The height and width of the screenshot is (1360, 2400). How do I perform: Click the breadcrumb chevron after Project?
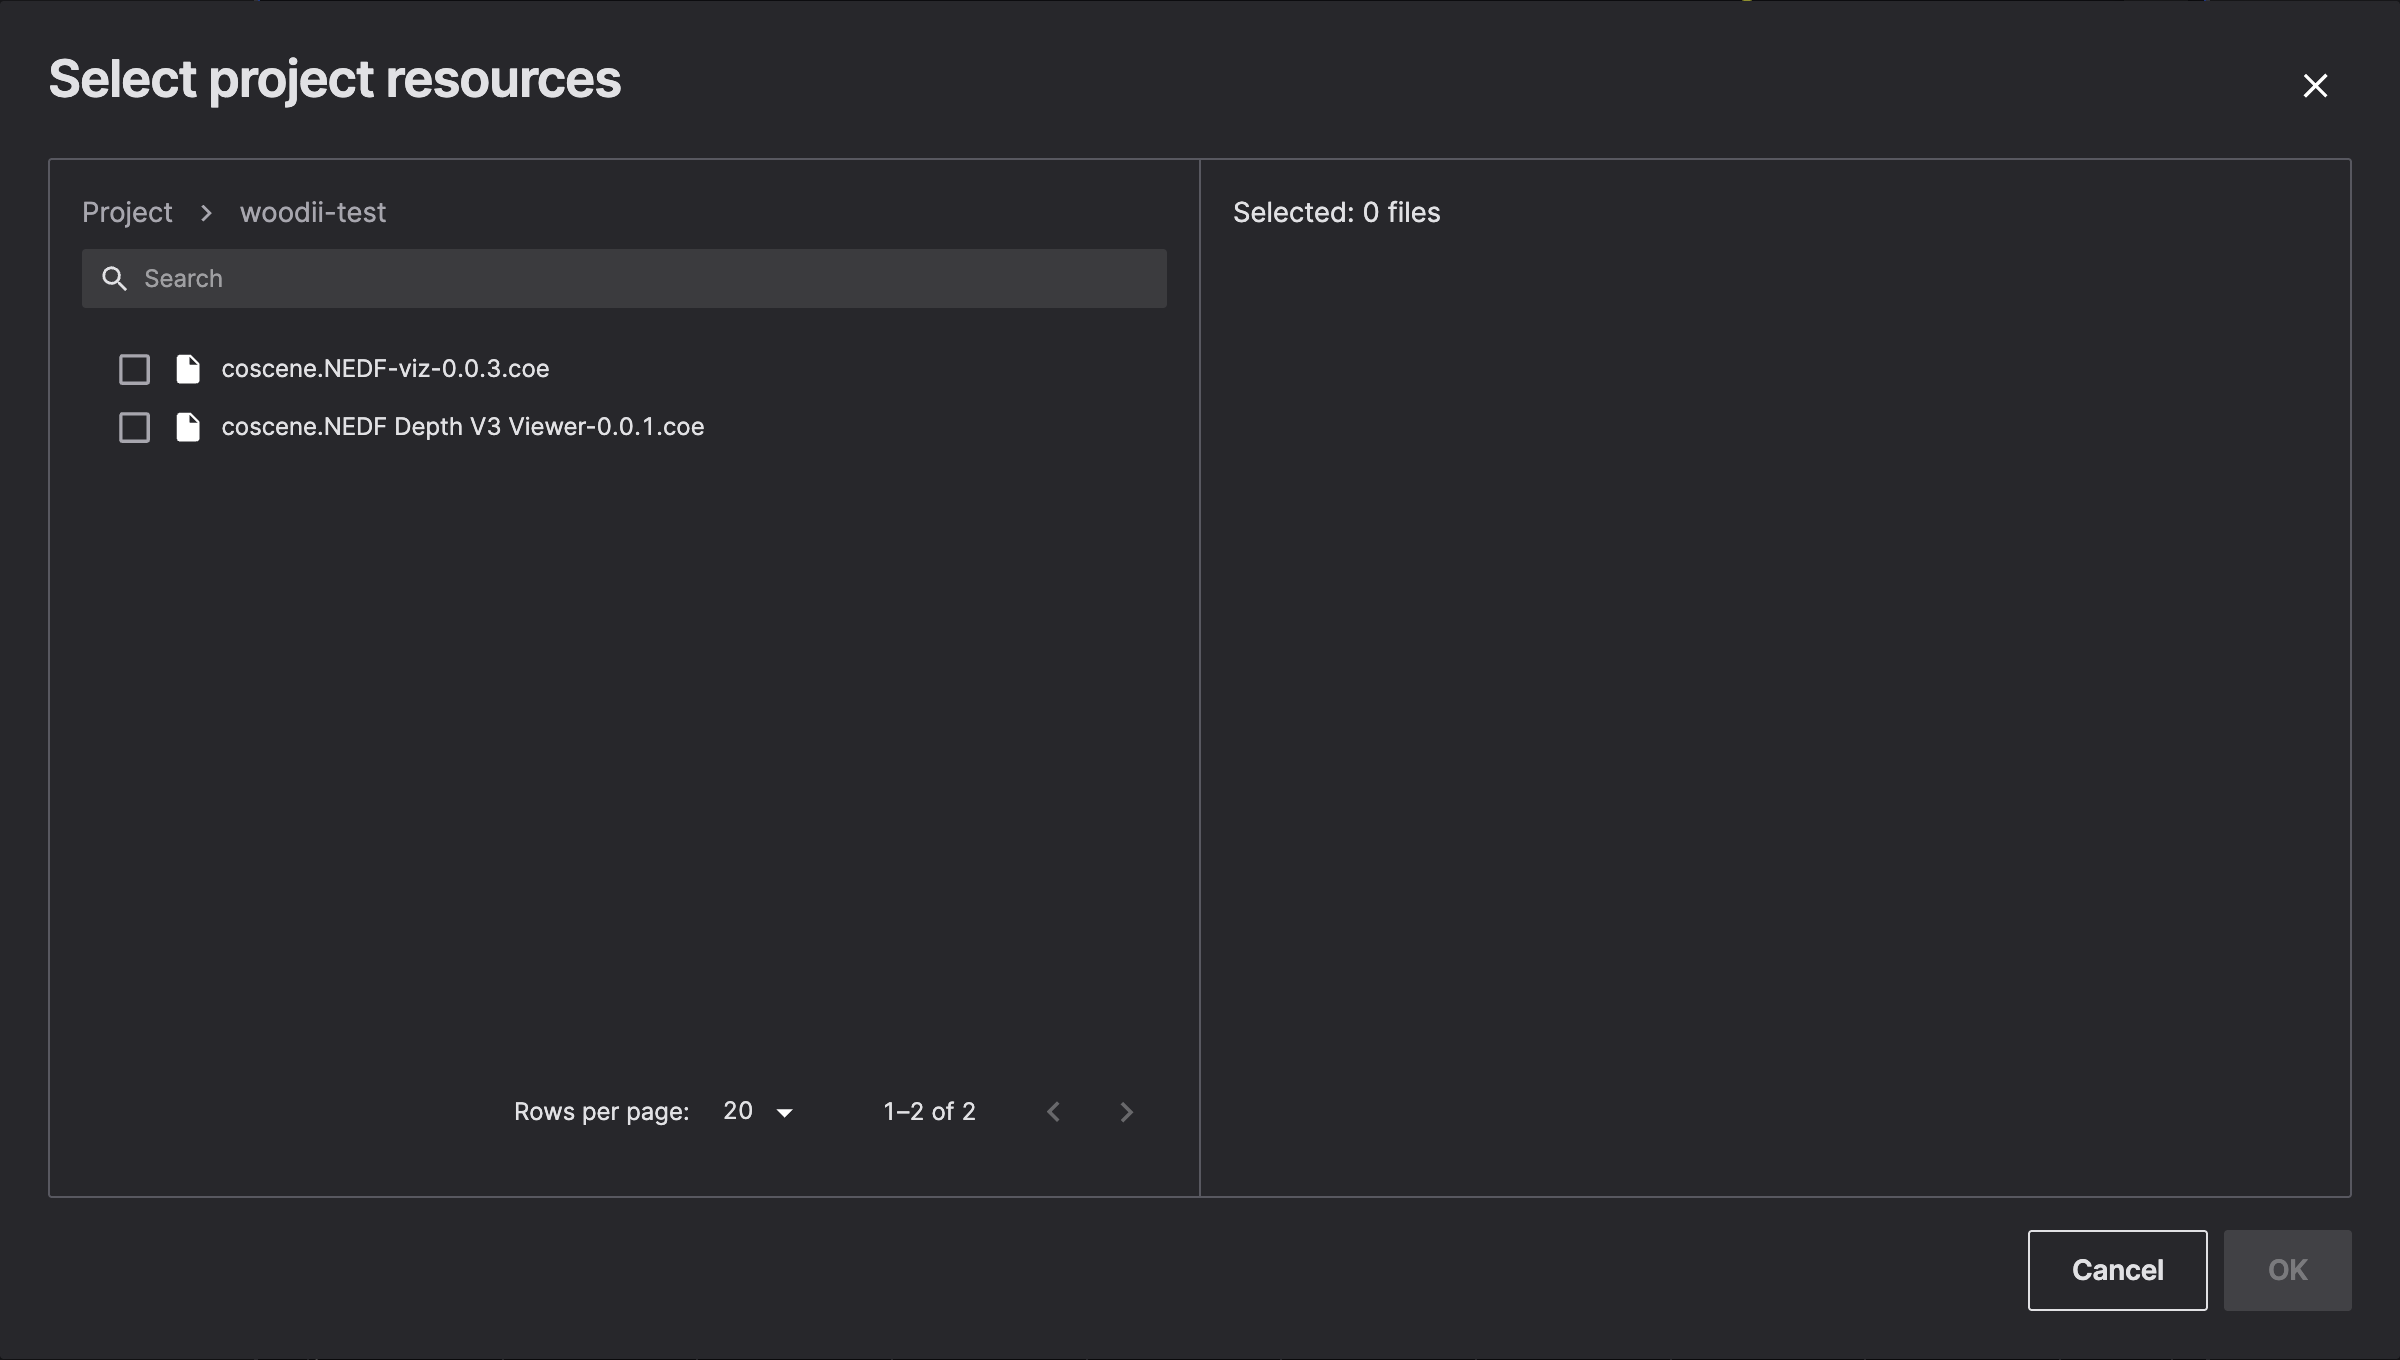coord(205,212)
